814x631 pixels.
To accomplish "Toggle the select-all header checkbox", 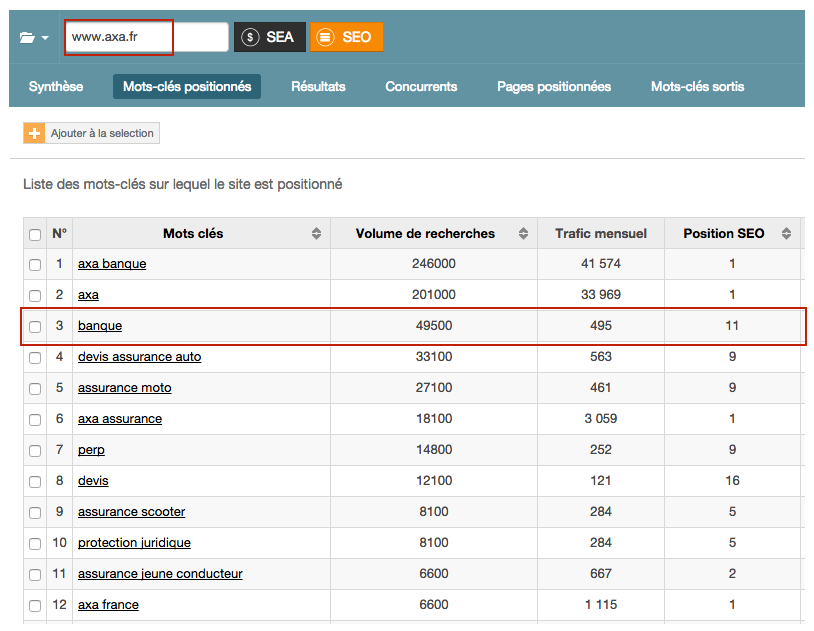I will click(x=35, y=235).
